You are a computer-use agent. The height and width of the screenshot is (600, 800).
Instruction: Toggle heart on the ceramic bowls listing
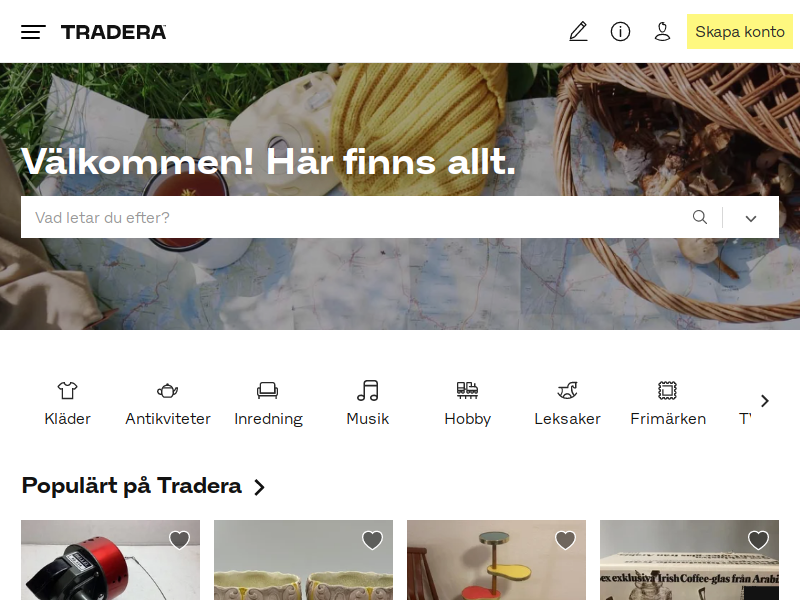pos(372,540)
